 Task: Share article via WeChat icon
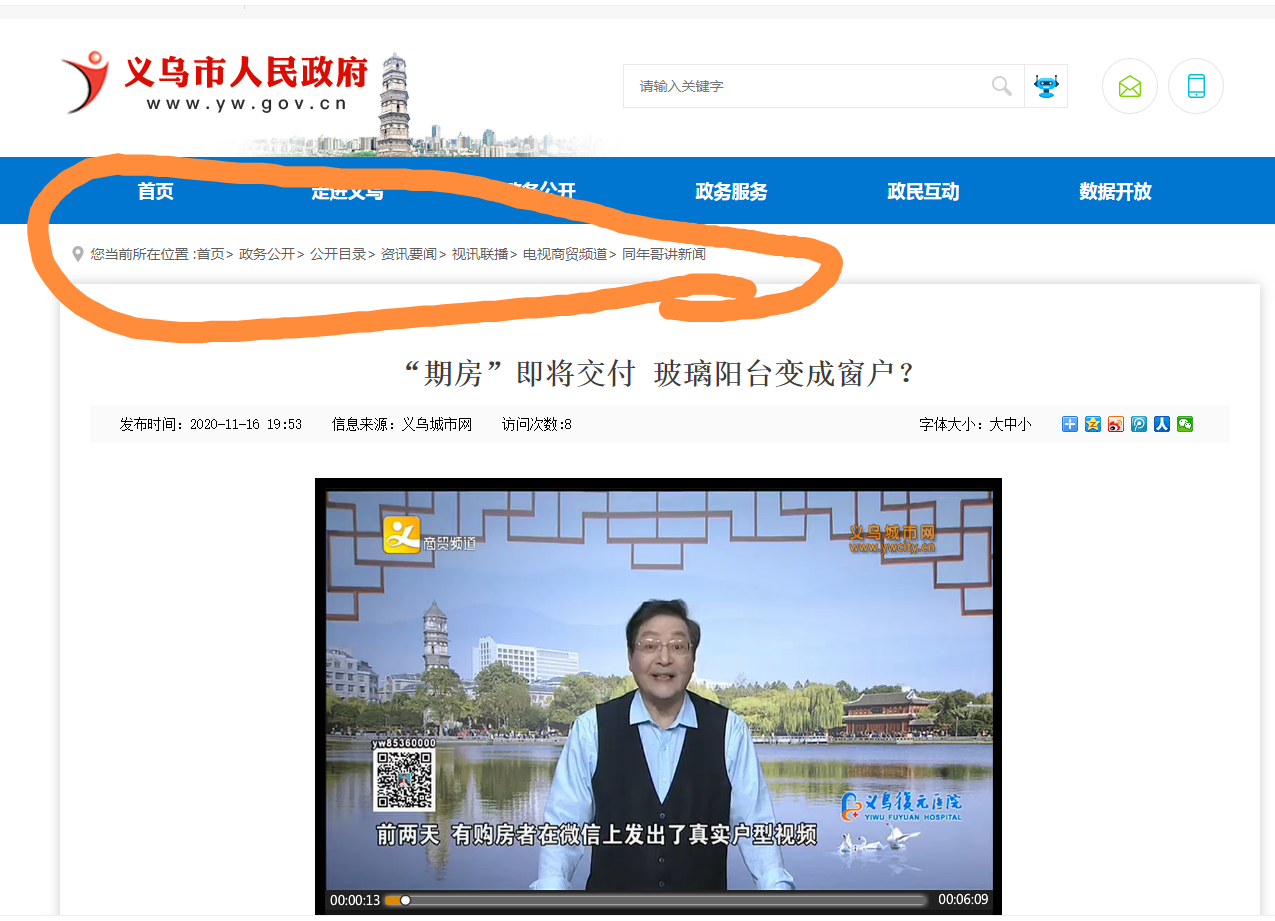click(1185, 424)
